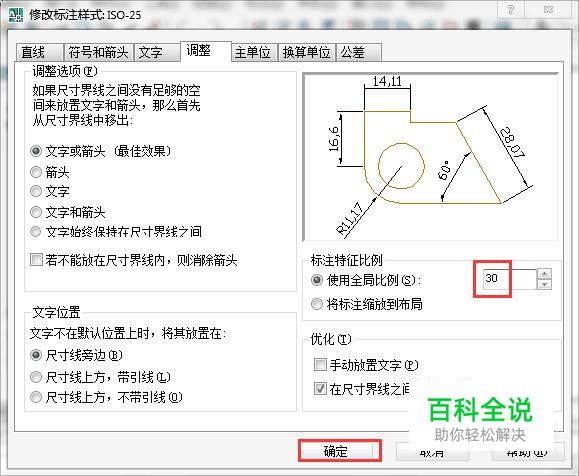Click the help question mark in title bar
579x476 pixels.
coord(511,10)
